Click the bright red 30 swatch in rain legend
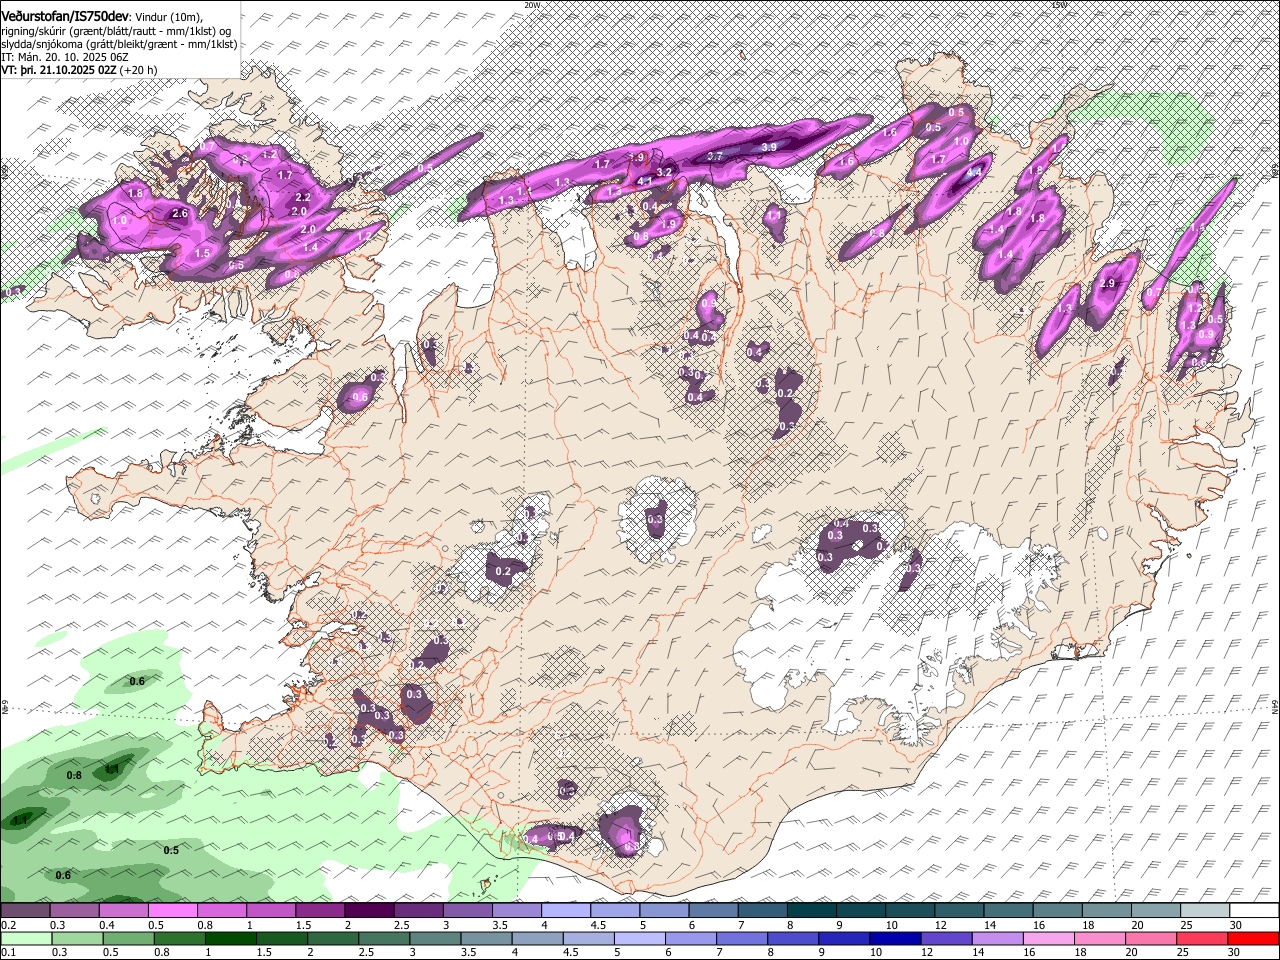 tap(1252, 938)
